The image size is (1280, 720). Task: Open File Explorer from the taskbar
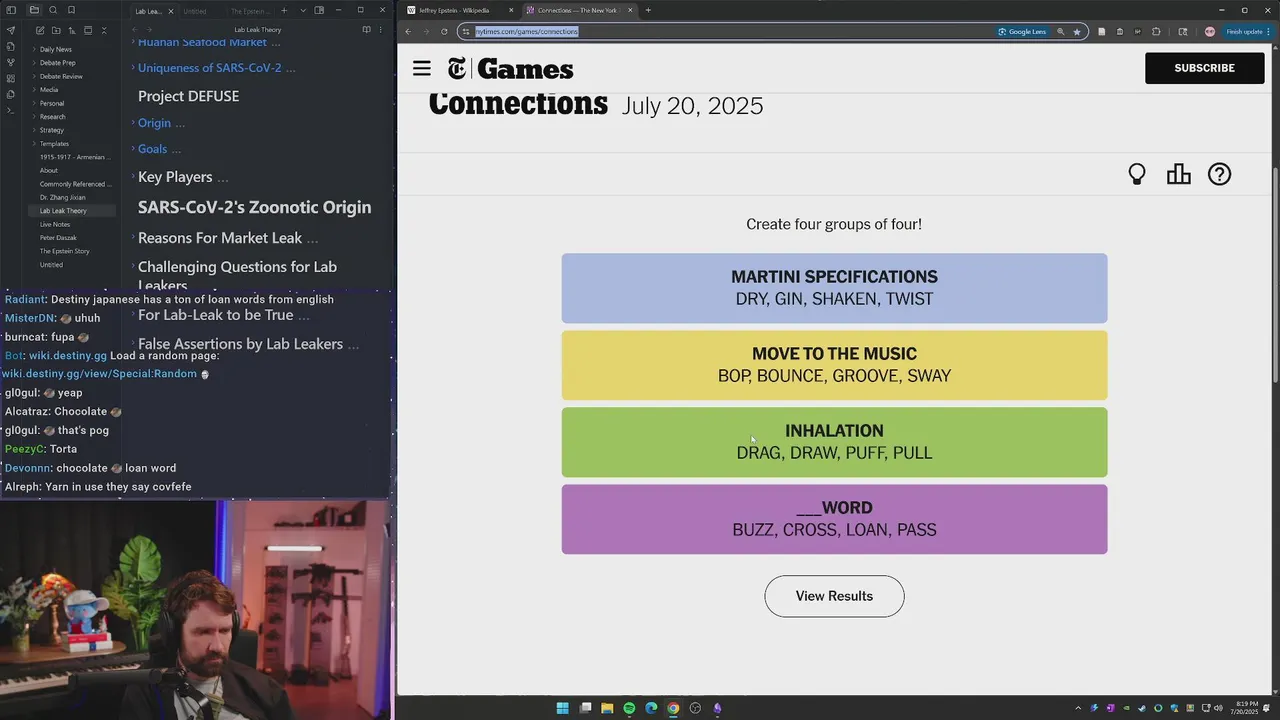click(x=607, y=708)
